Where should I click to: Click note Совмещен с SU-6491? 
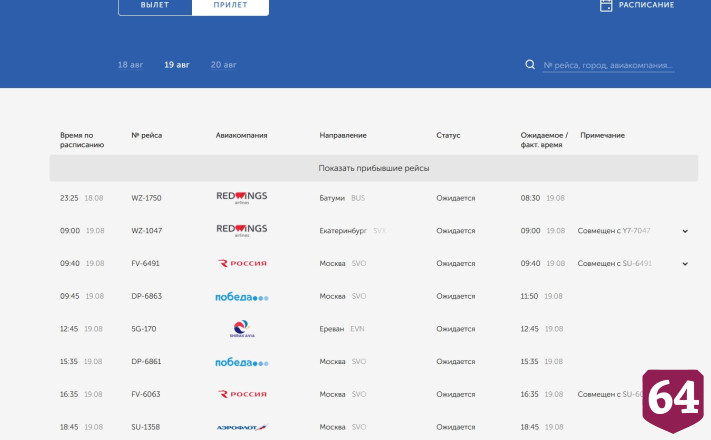(614, 264)
